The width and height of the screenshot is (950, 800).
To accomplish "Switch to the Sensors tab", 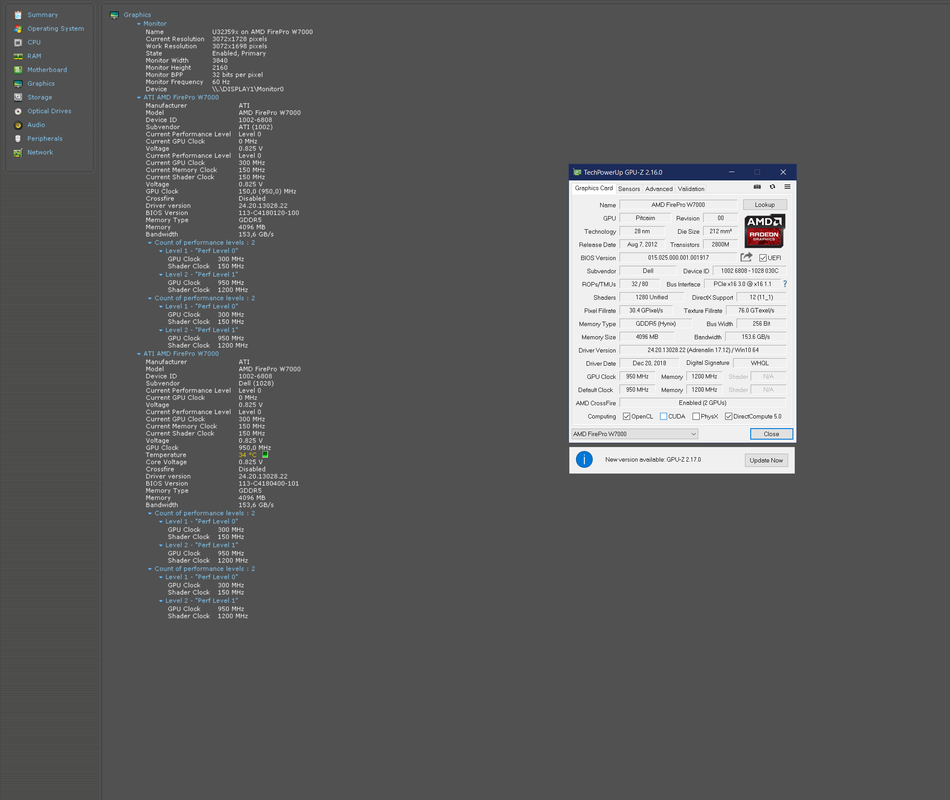I will [x=629, y=189].
